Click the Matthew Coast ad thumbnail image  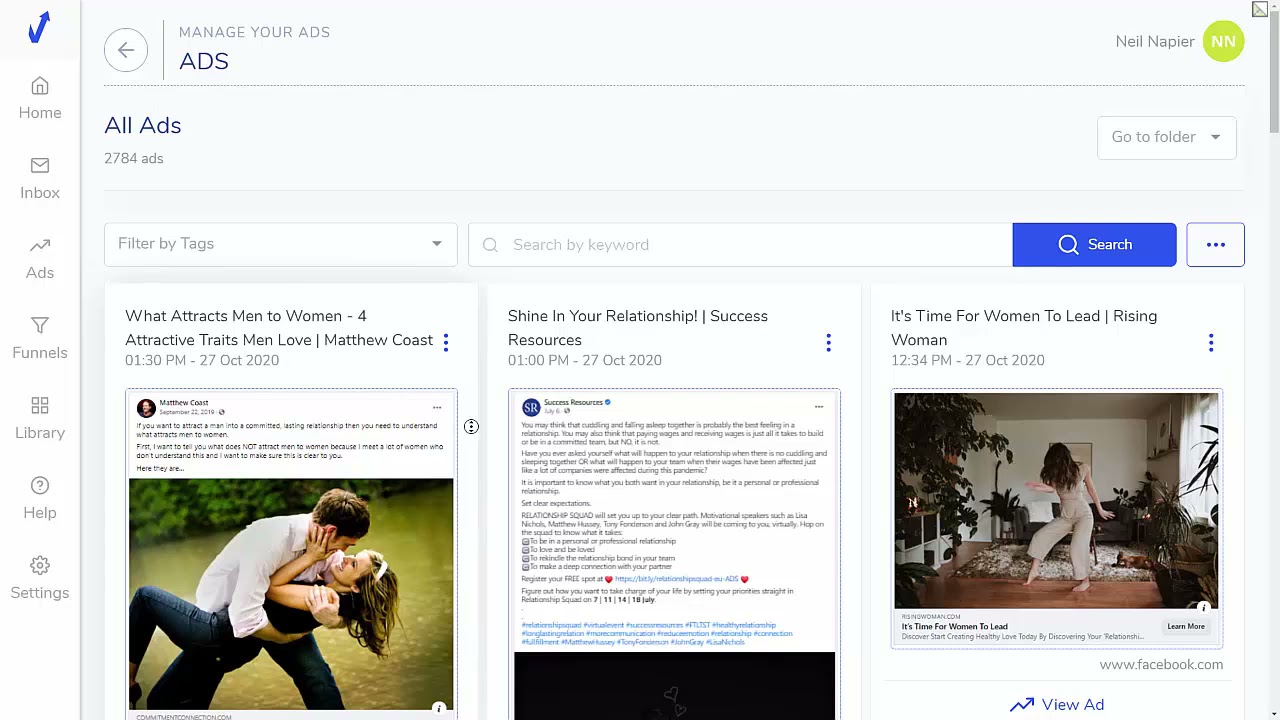[291, 594]
